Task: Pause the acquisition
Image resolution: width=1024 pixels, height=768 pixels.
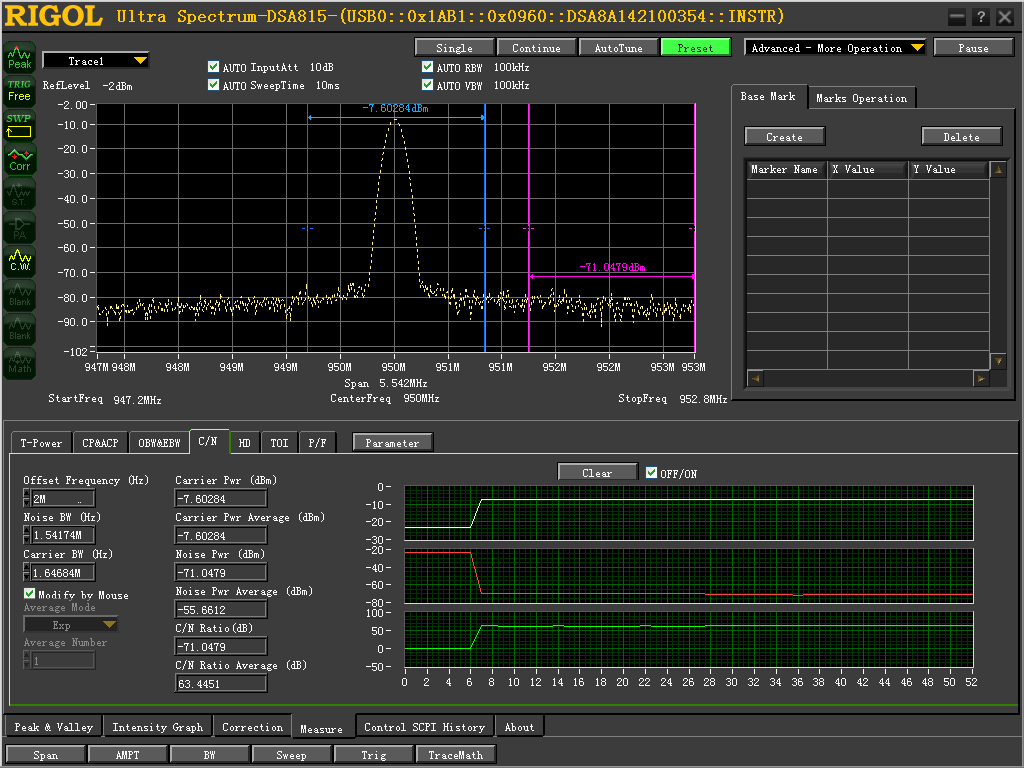Action: [973, 48]
